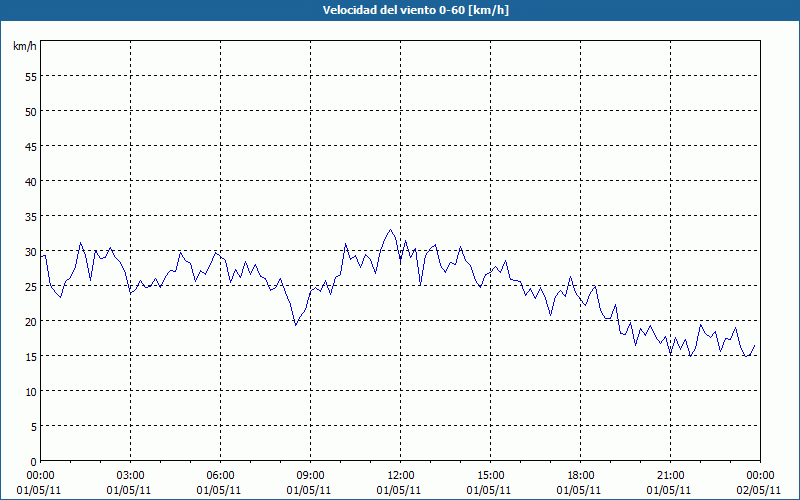Select the y-axis value label "25"

31,286
